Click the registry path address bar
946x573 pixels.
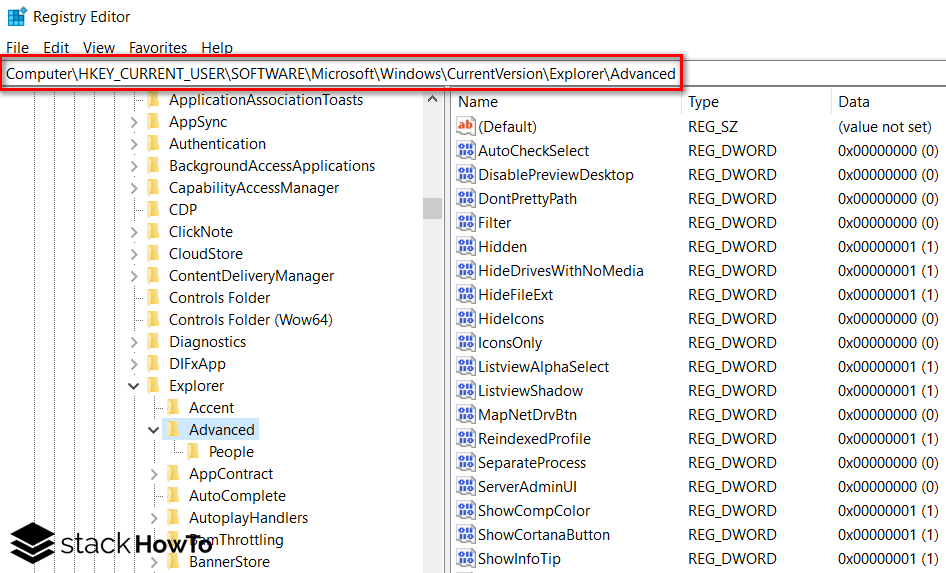(x=341, y=74)
